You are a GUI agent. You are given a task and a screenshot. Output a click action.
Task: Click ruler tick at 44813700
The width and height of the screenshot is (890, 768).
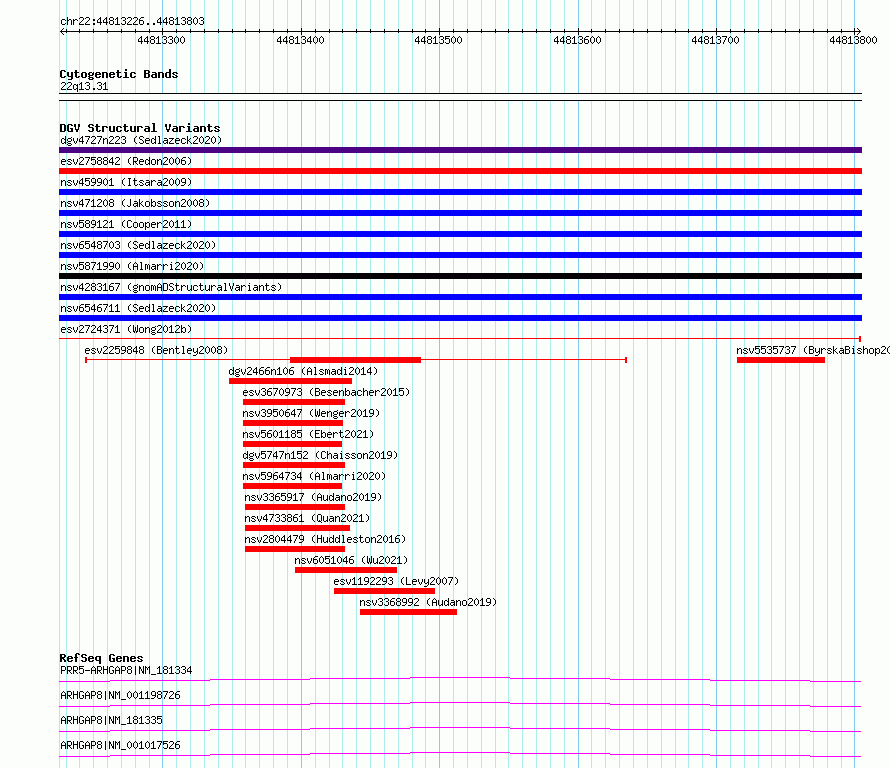click(x=716, y=40)
